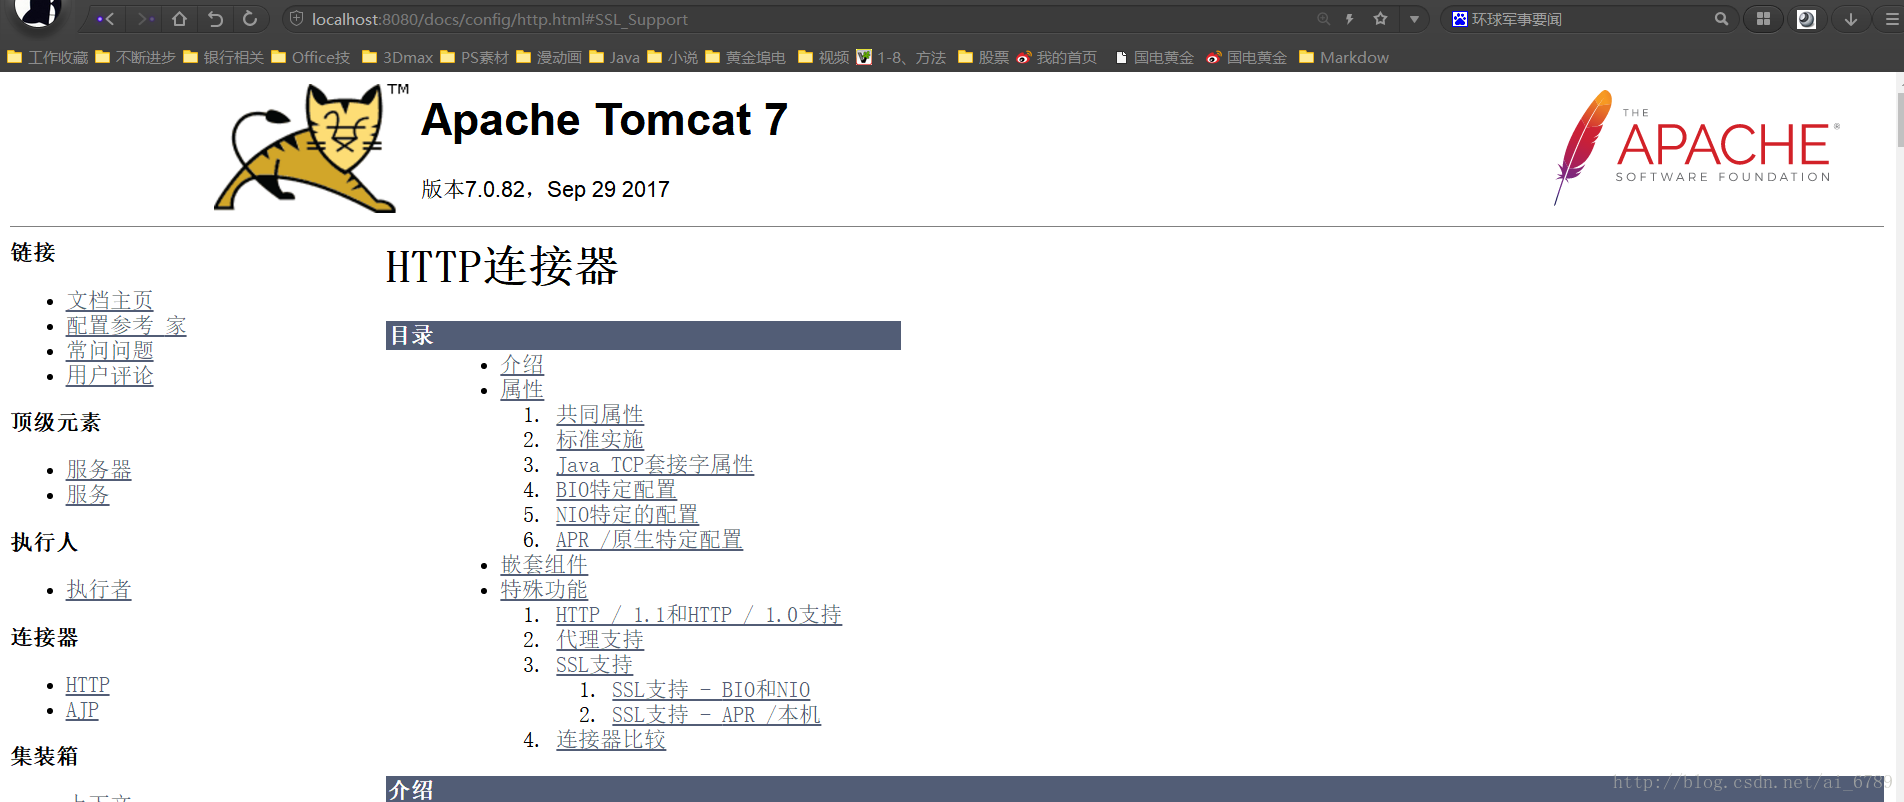Viewport: 1904px width, 802px height.
Task: Jump to 共同属性 section
Action: pos(600,415)
